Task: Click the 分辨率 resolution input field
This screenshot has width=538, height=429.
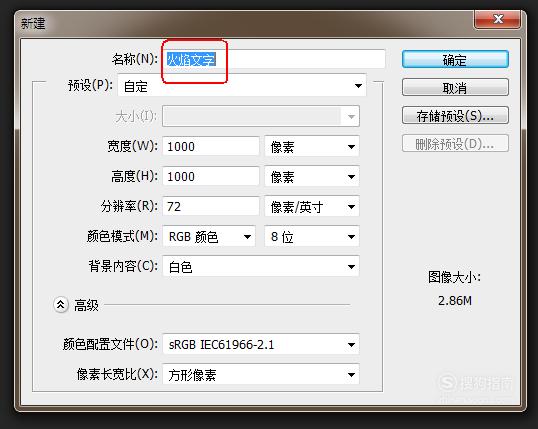Action: pyautogui.click(x=211, y=206)
